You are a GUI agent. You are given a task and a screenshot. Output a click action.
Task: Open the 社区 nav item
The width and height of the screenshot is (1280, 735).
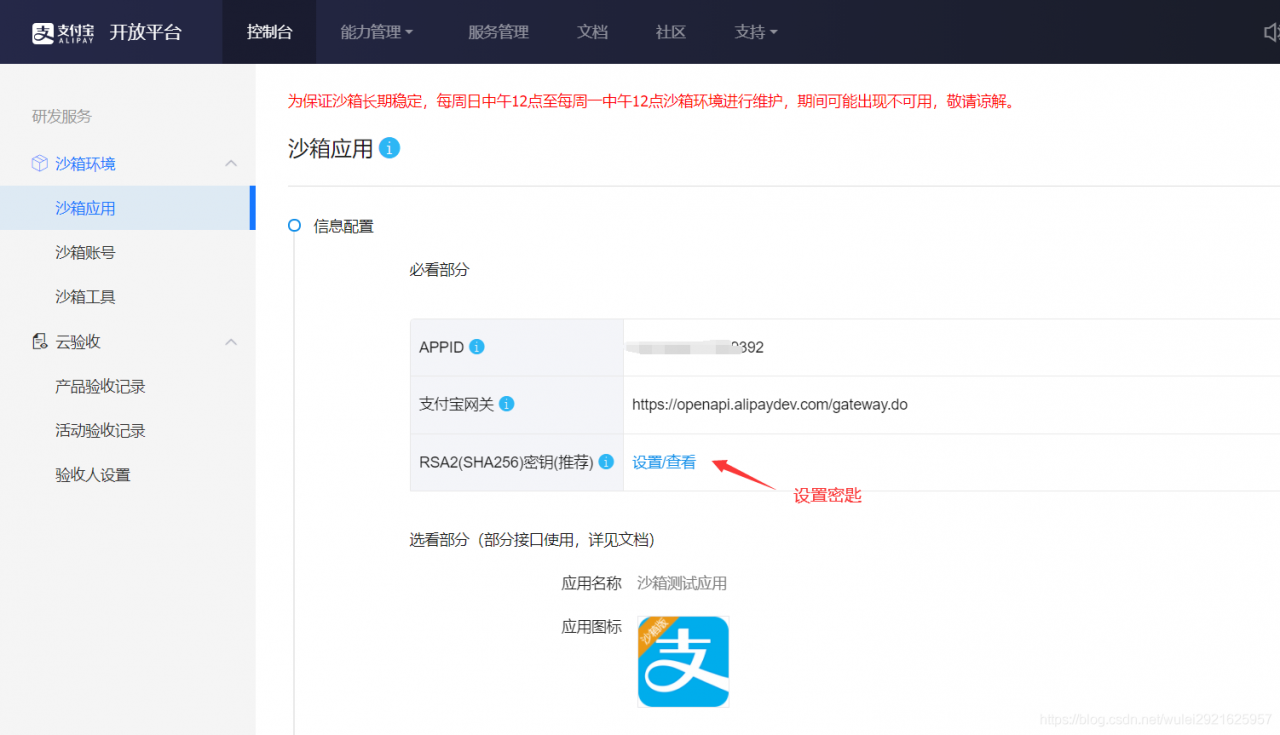pyautogui.click(x=671, y=32)
